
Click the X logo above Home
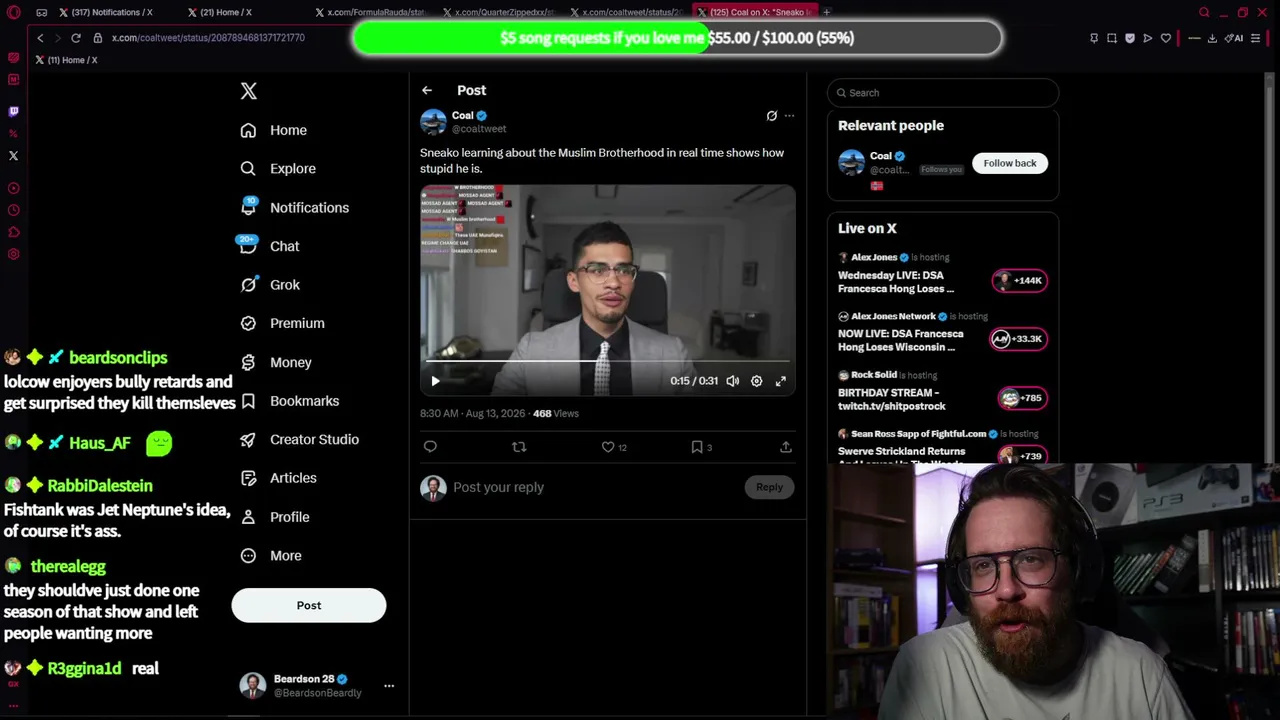249,91
